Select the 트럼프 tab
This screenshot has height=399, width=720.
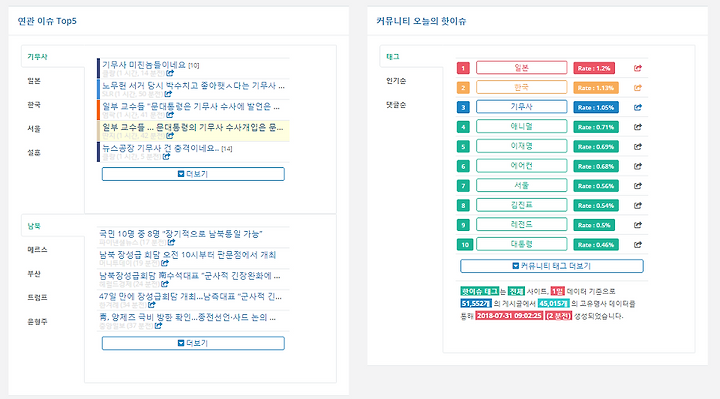coord(37,298)
